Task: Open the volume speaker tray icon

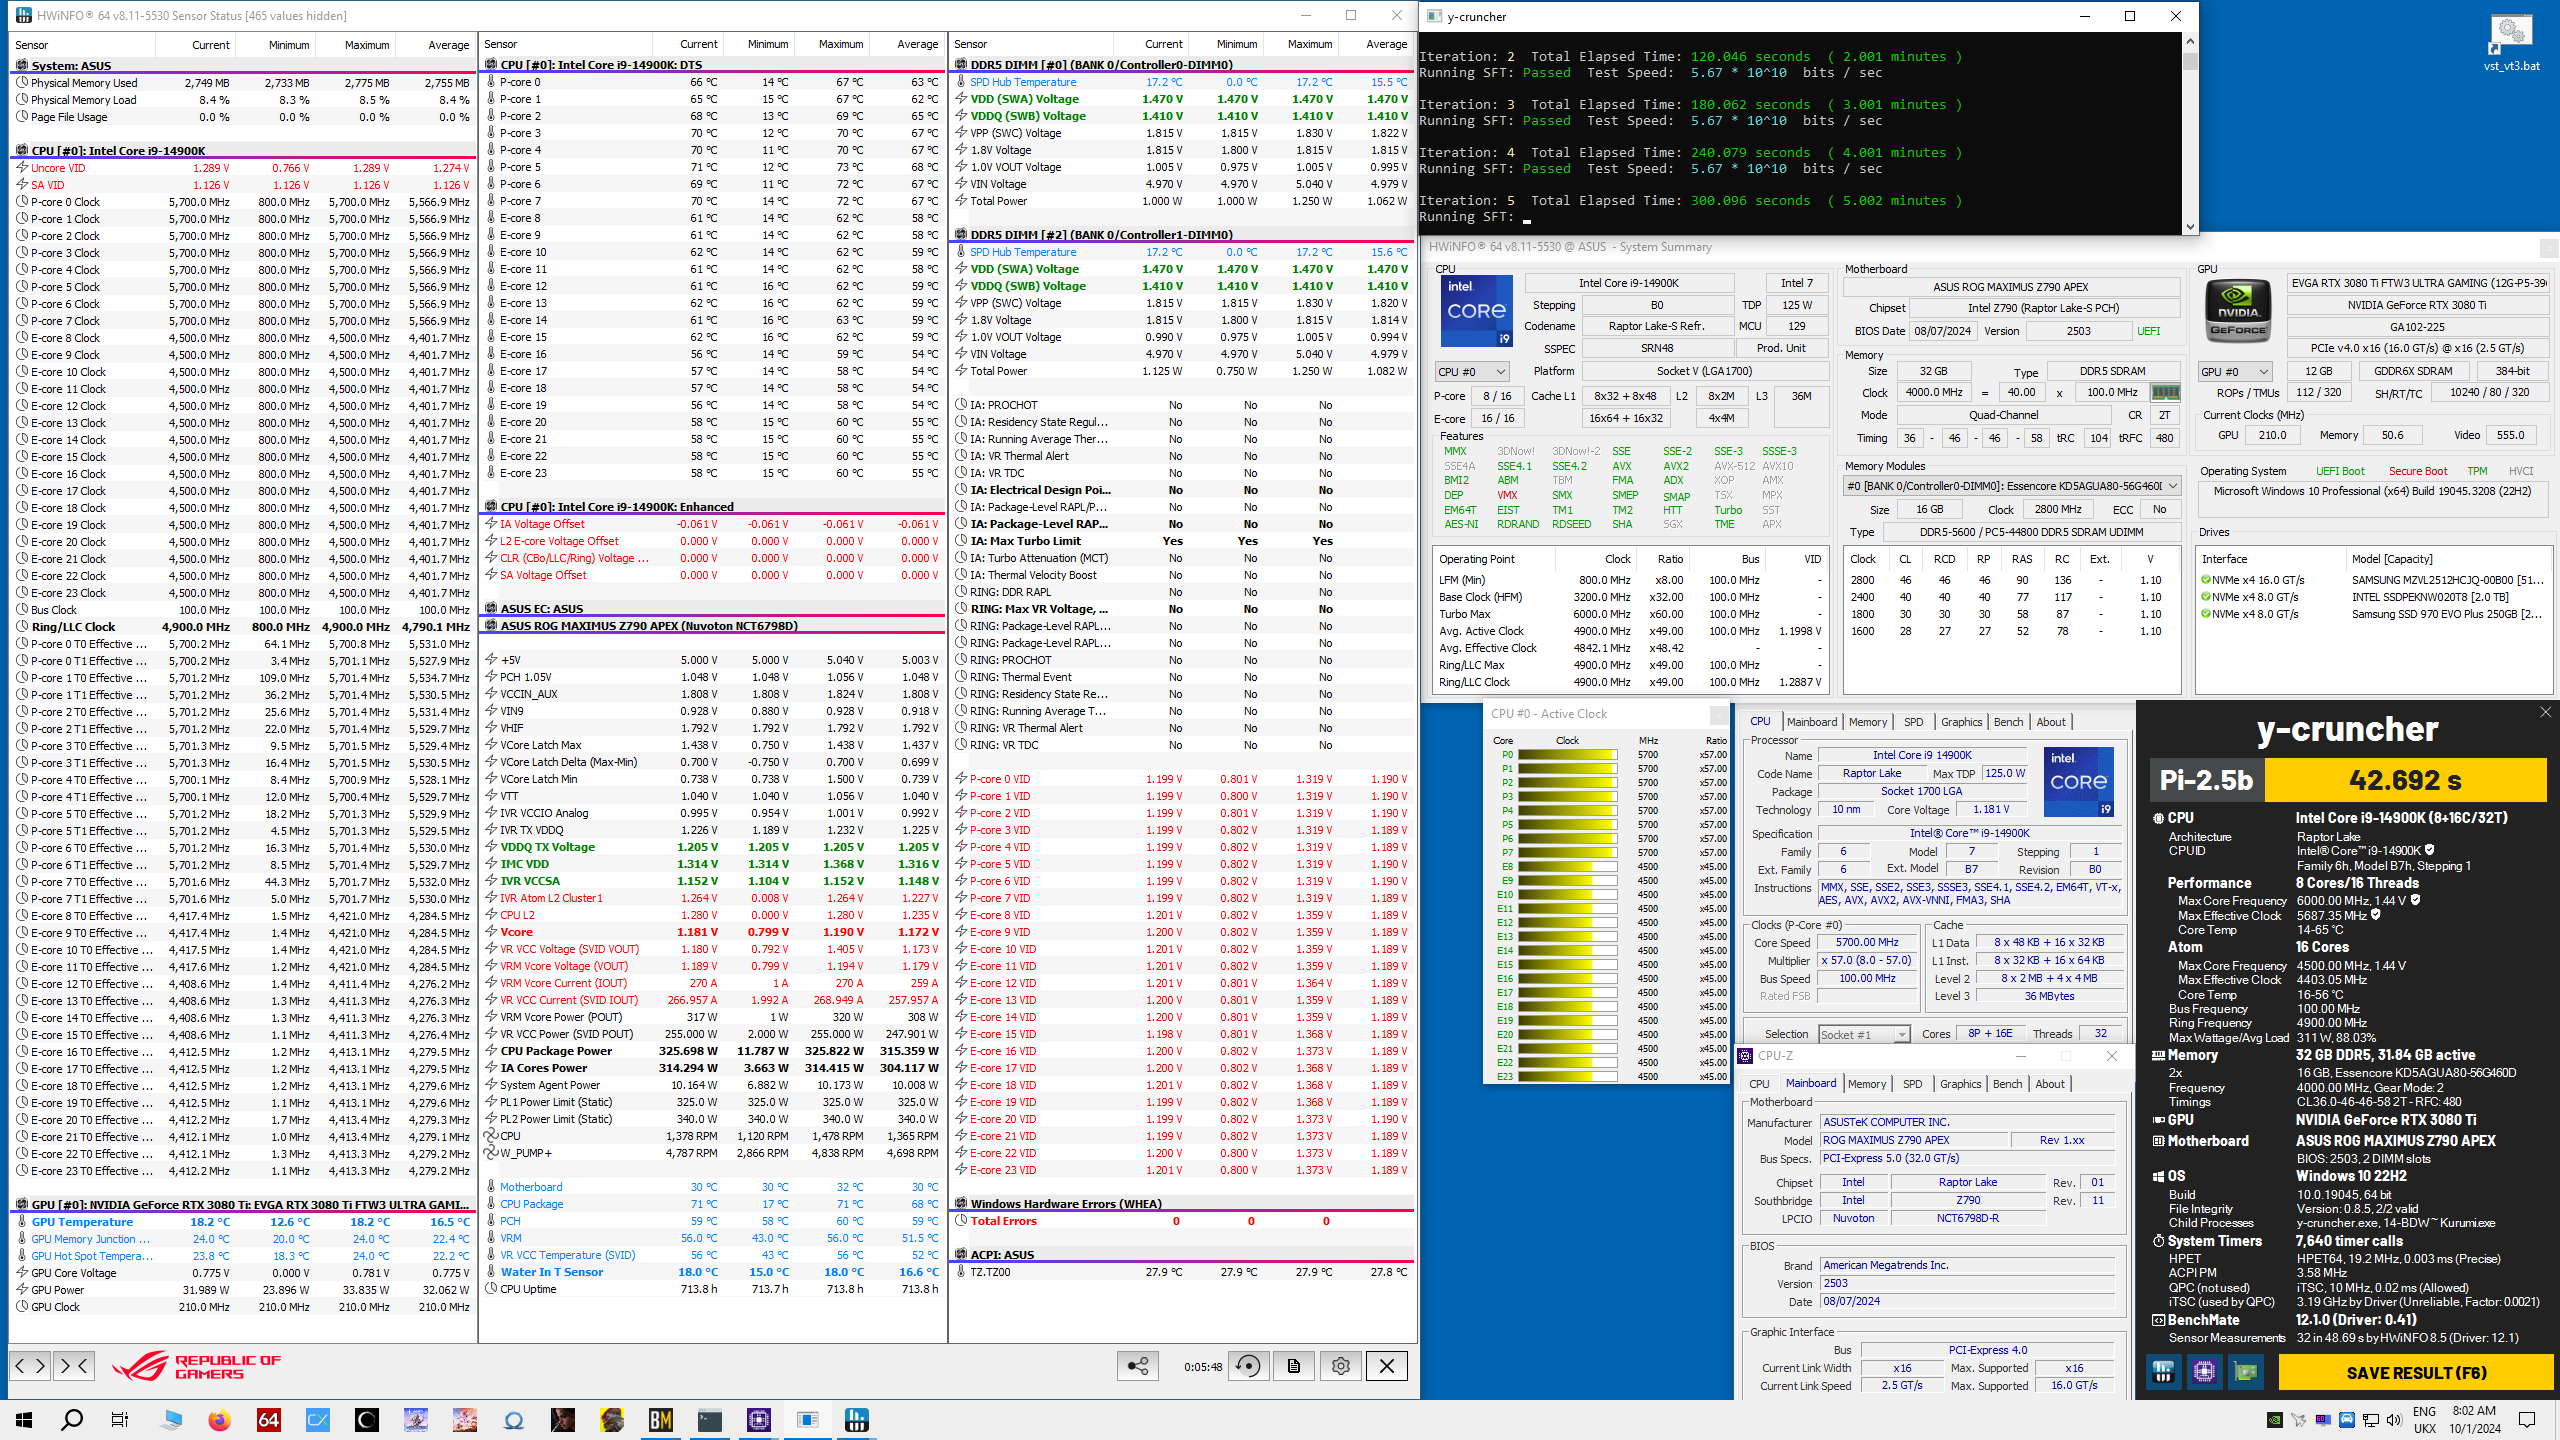Action: coord(2393,1420)
